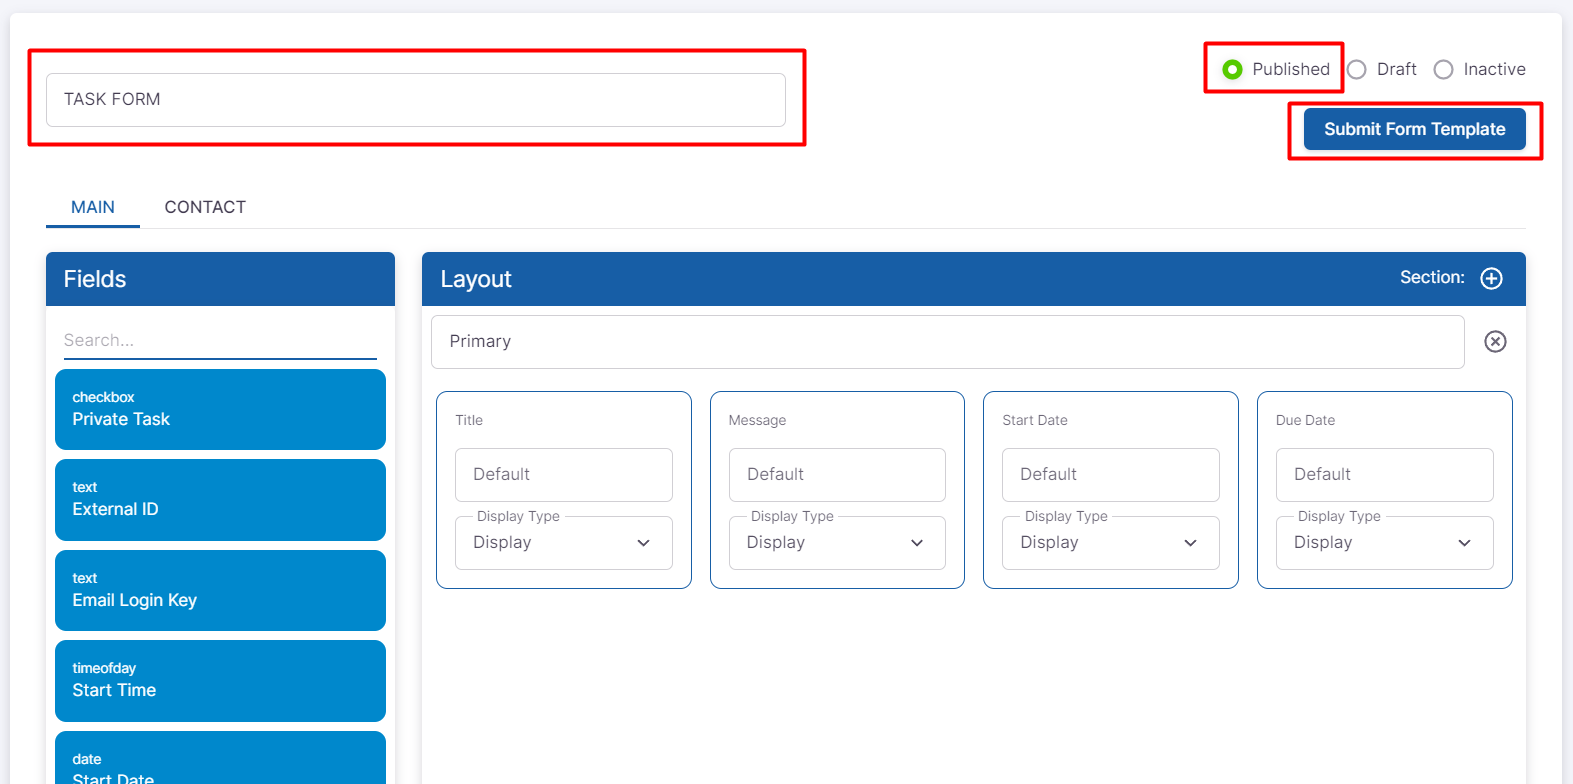Open Title field Display Type dropdown
The height and width of the screenshot is (784, 1573).
coord(563,543)
